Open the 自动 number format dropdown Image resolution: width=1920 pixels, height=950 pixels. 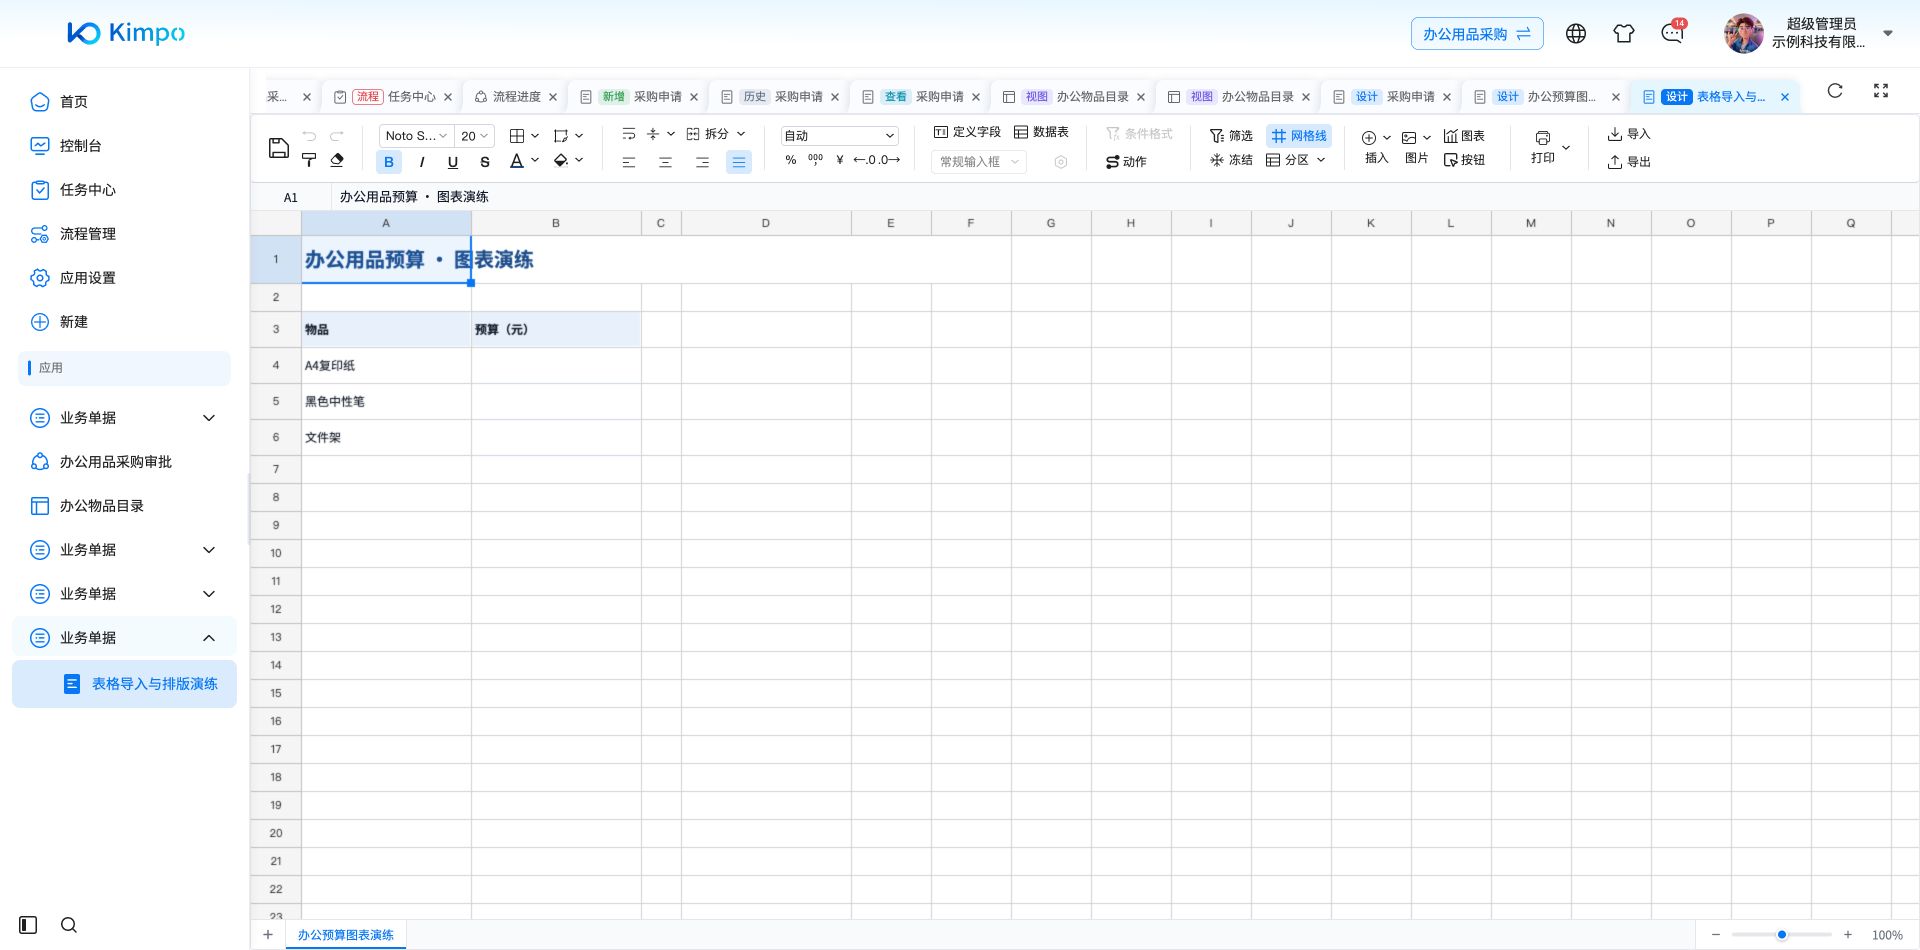point(840,136)
